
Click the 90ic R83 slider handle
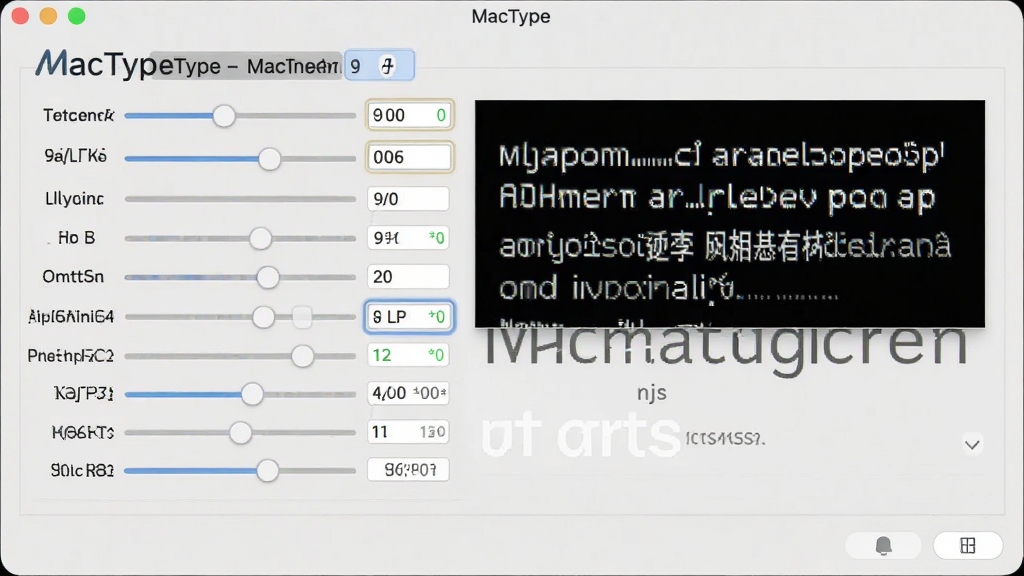click(267, 470)
